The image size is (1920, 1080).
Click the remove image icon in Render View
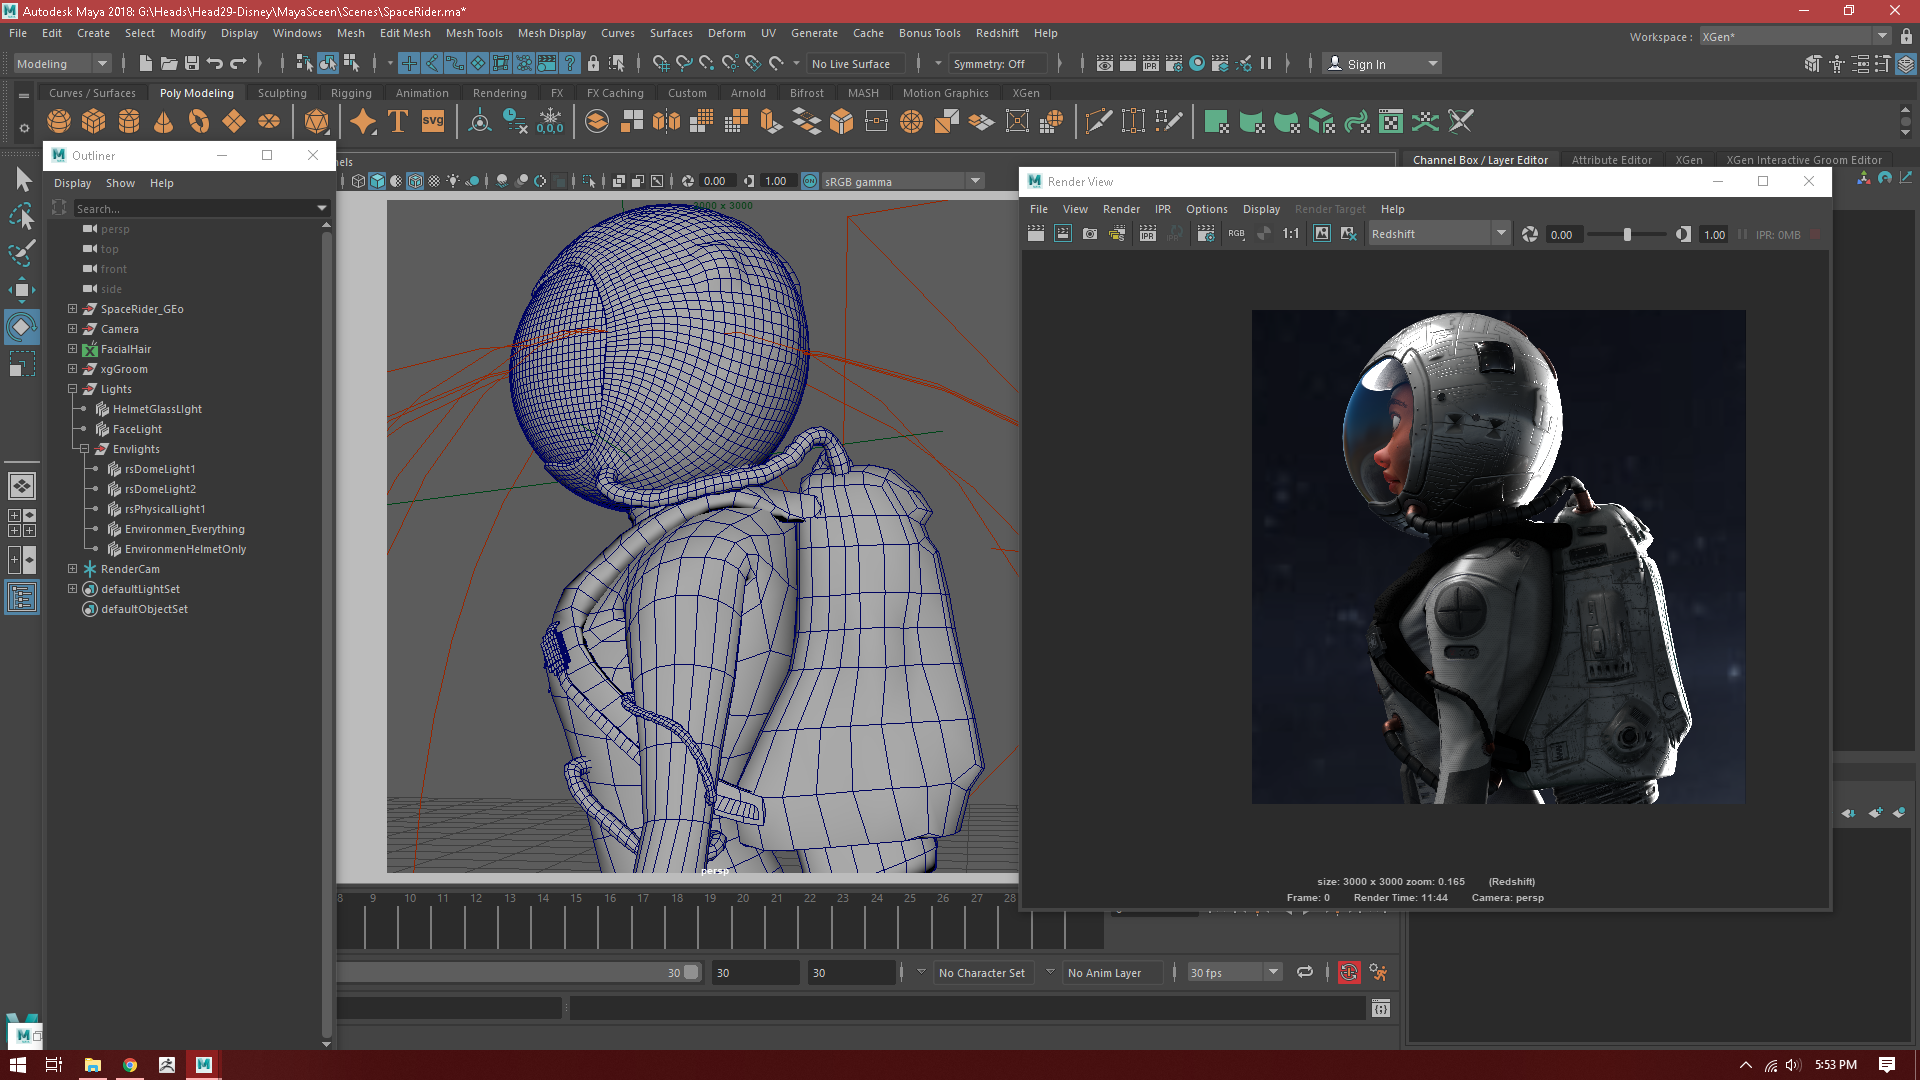click(1349, 234)
